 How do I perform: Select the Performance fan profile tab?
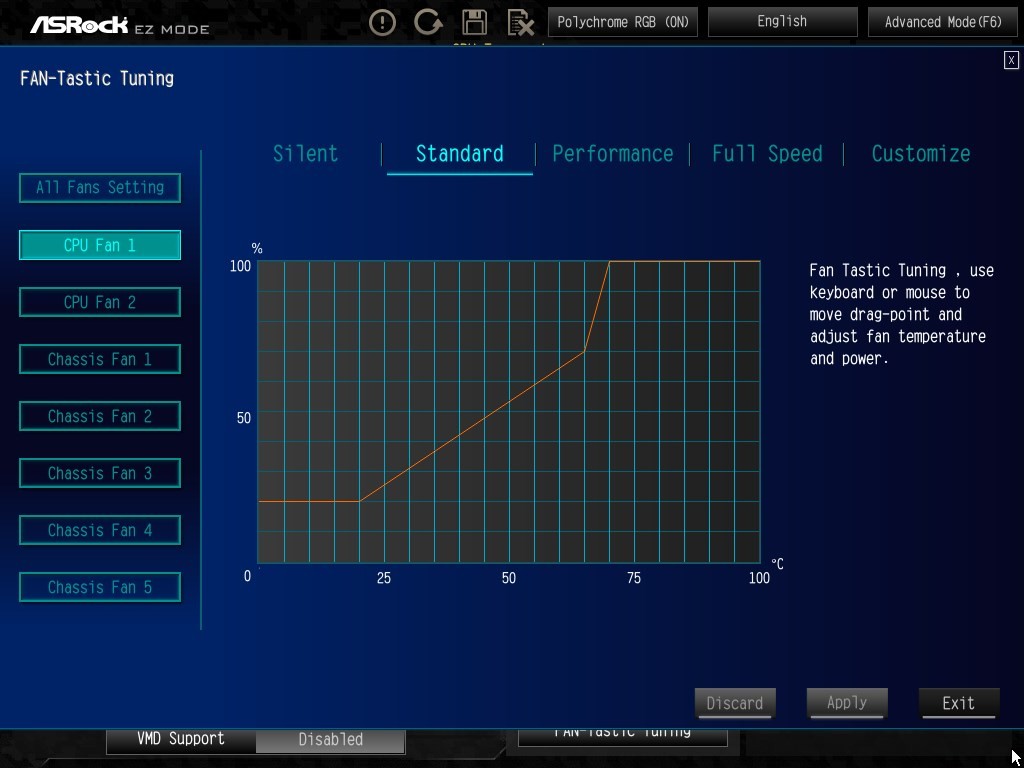613,153
